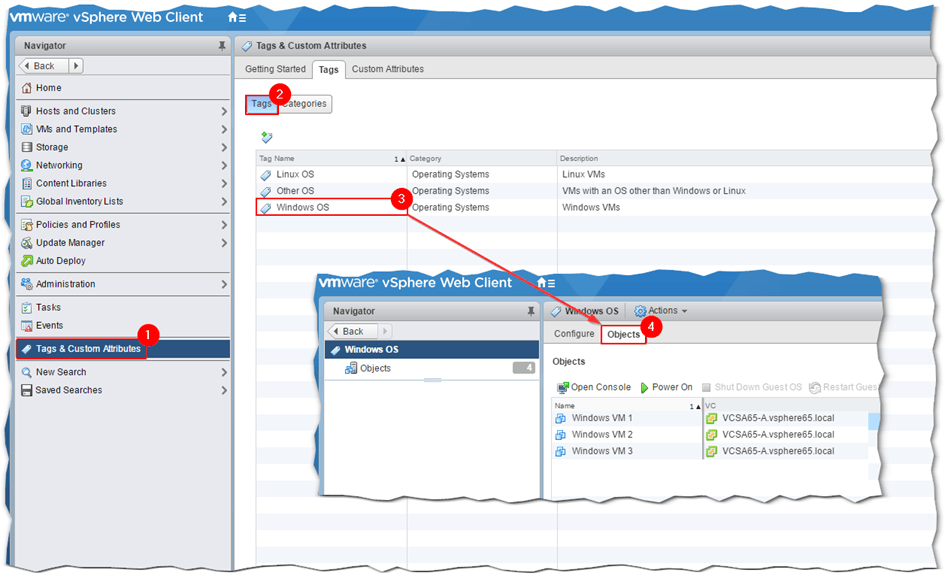Expand Policies and Profiles chevron
The image size is (945, 579).
[x=224, y=225]
